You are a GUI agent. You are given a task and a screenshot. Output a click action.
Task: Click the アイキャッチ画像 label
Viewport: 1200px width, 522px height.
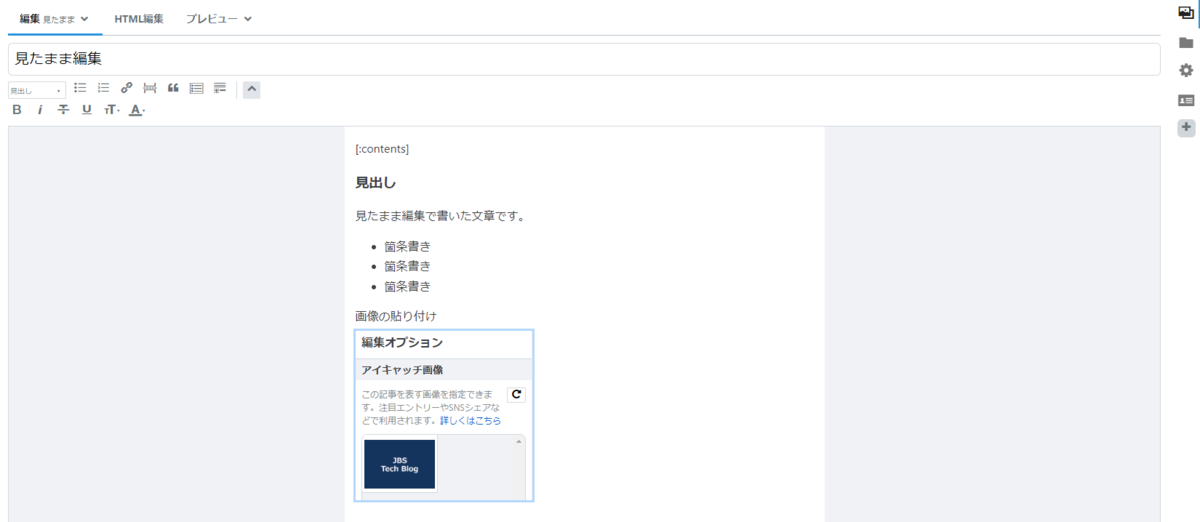tap(402, 370)
